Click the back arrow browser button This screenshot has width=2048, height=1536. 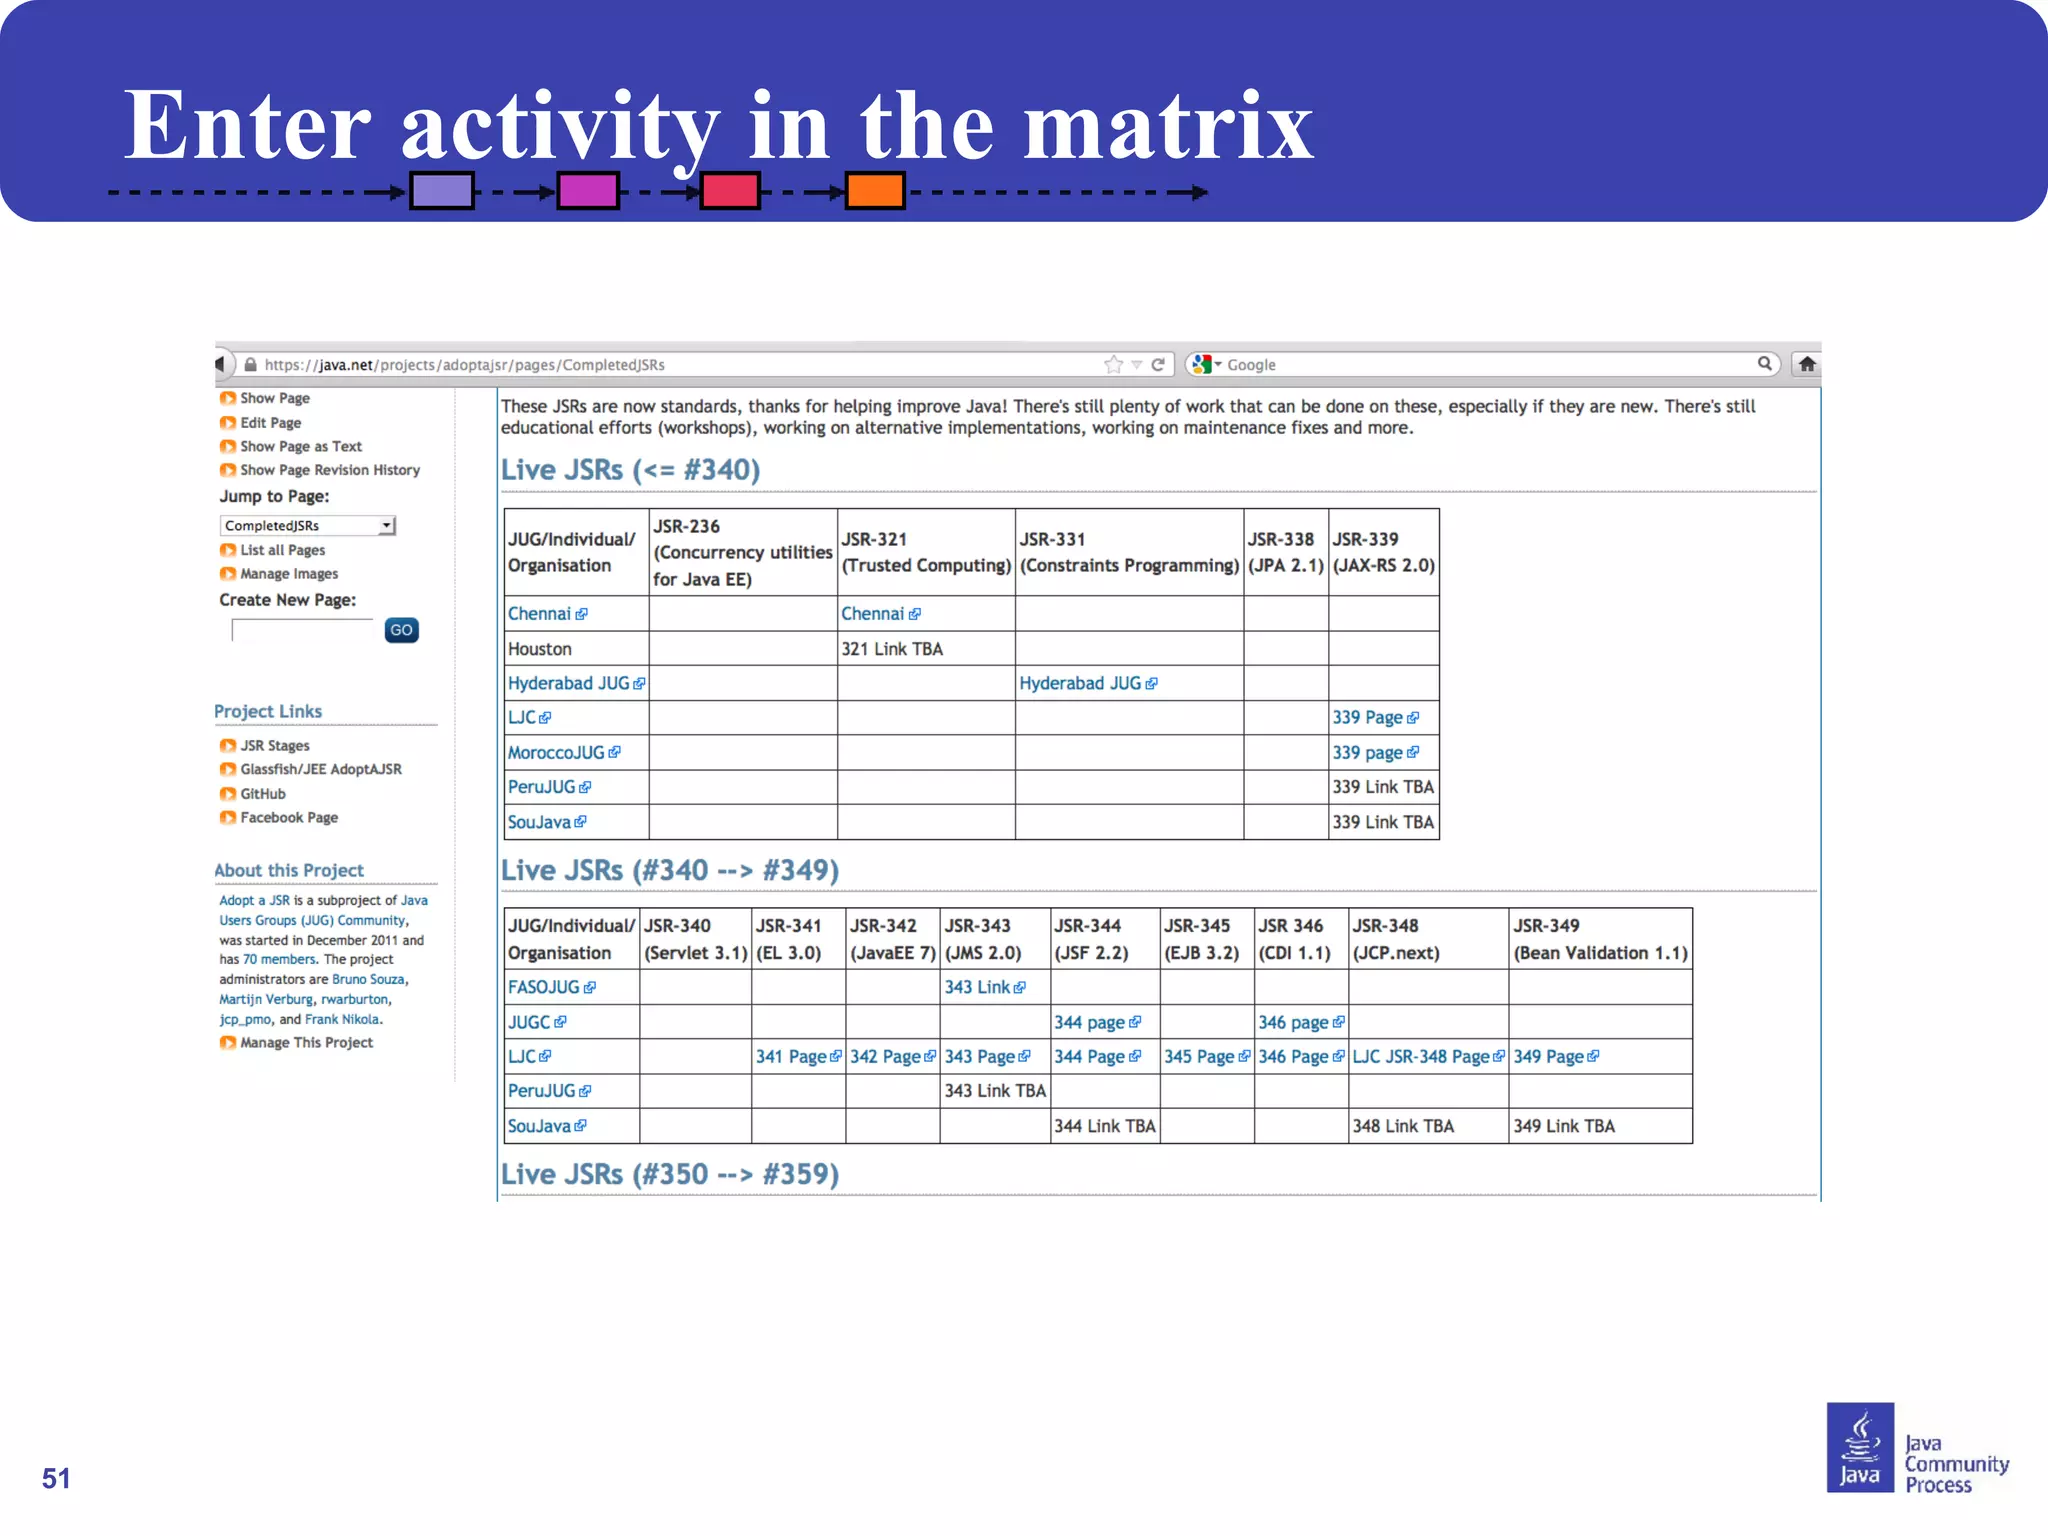coord(221,364)
